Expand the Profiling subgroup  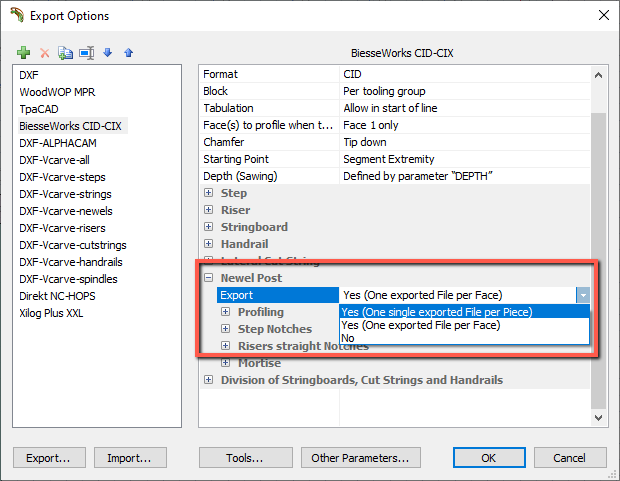[x=225, y=312]
